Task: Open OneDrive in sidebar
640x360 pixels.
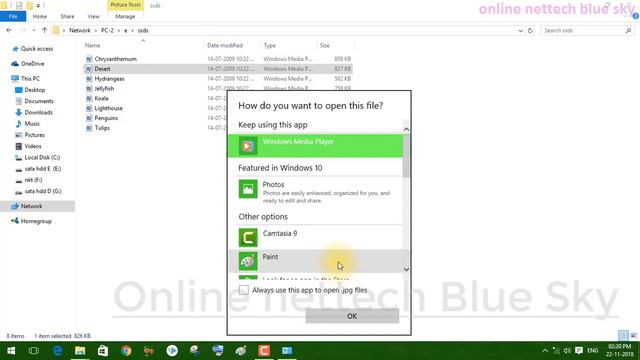Action: pyautogui.click(x=32, y=64)
